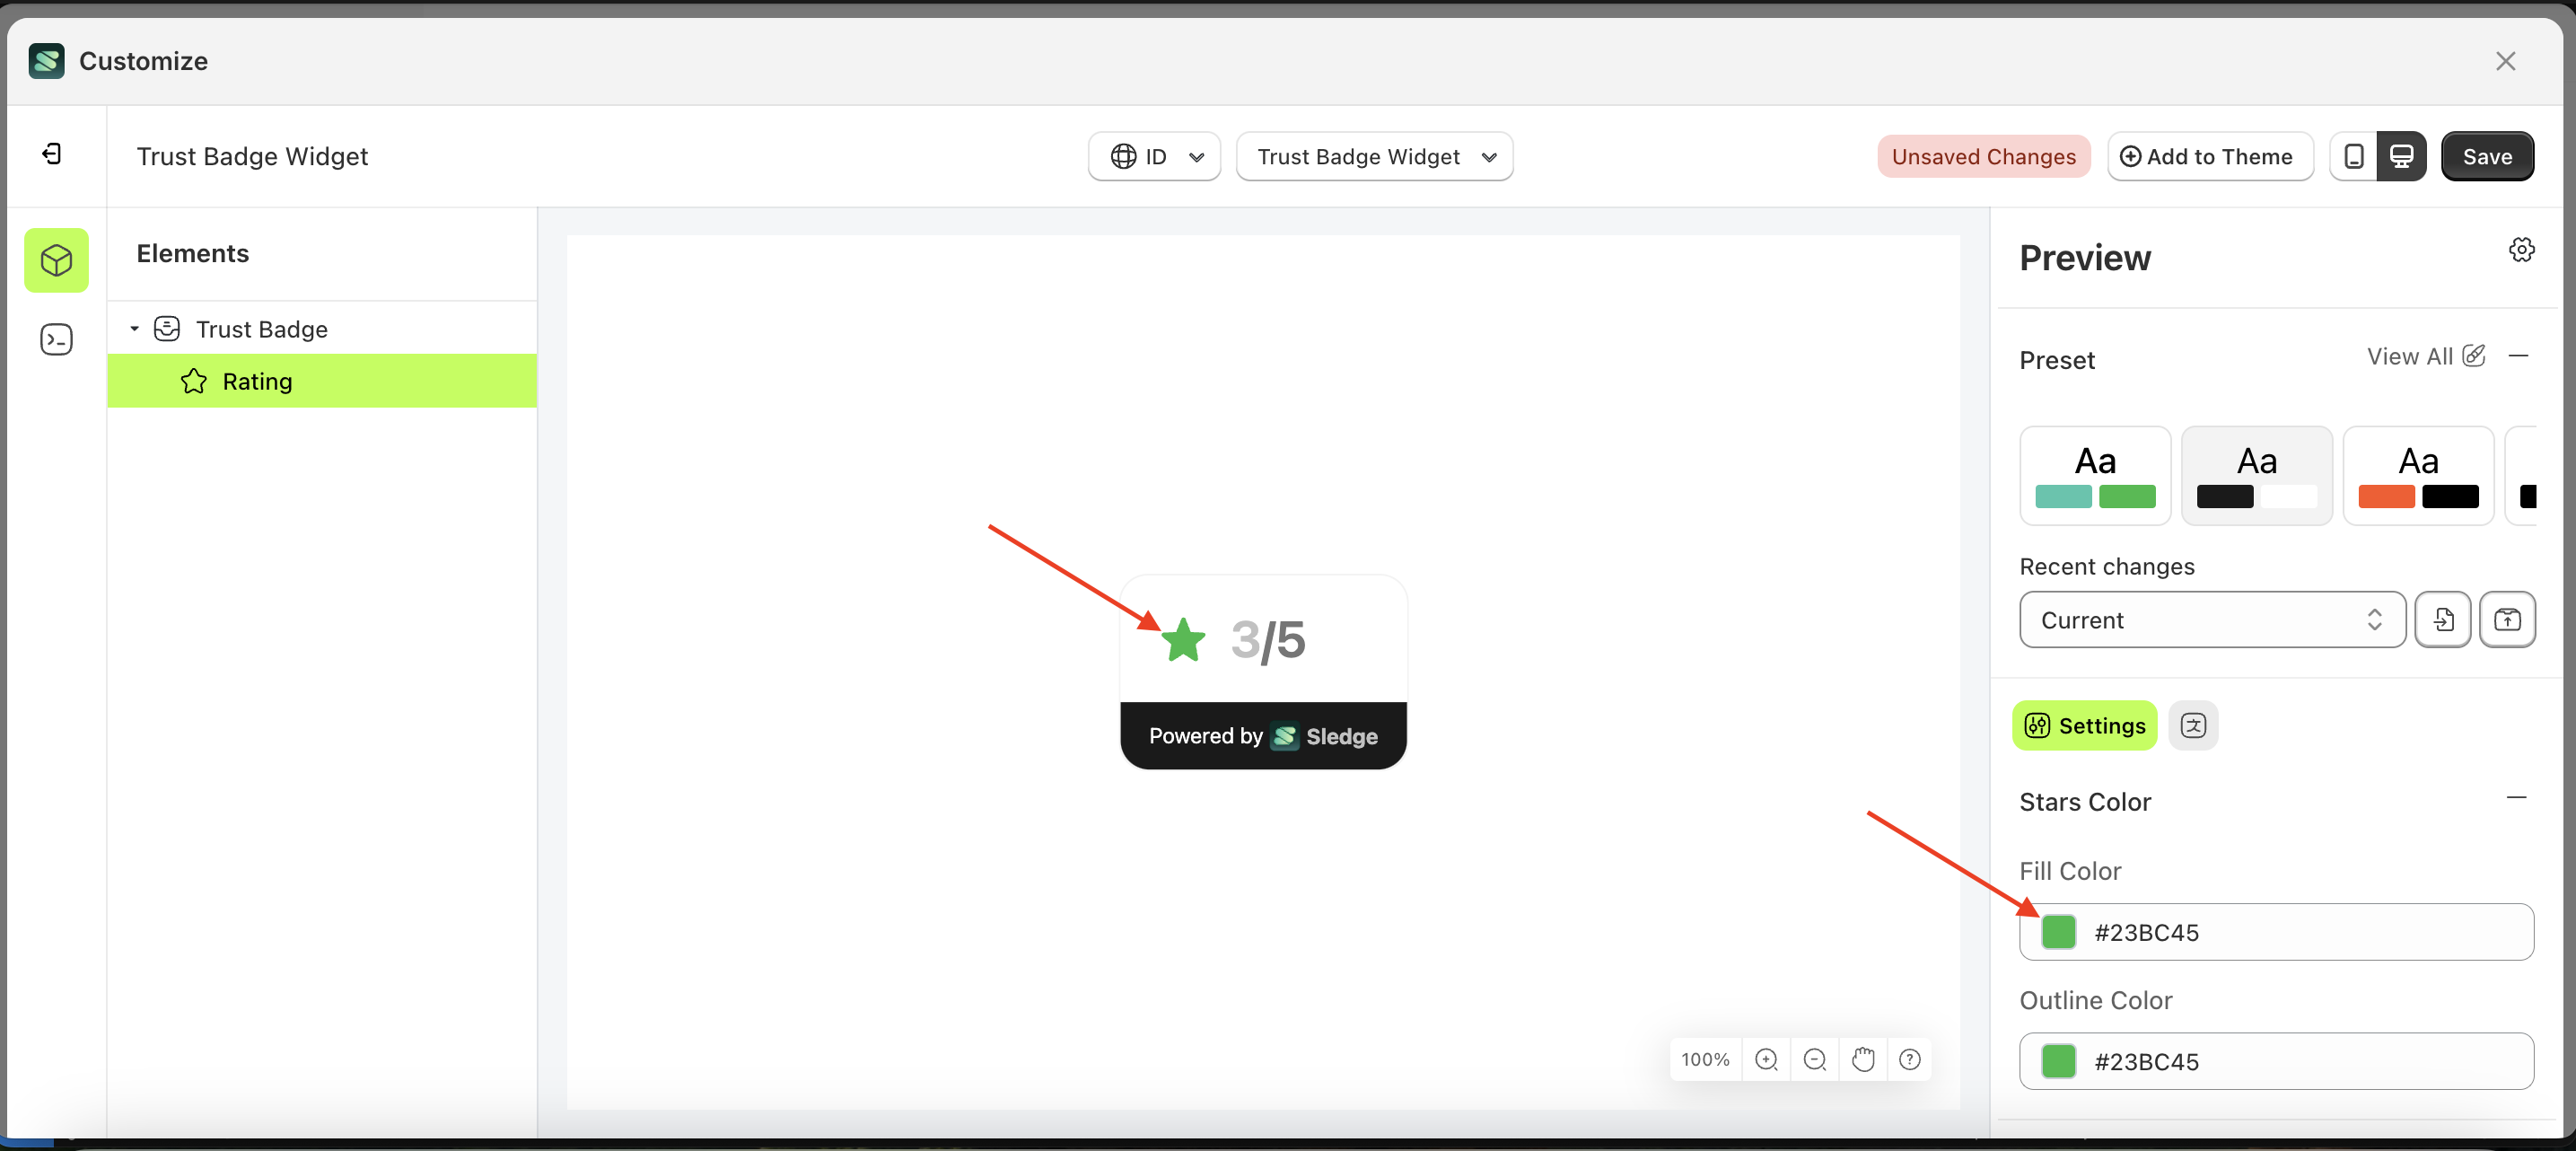
Task: Click the import file icon beside Current
Action: pyautogui.click(x=2443, y=620)
